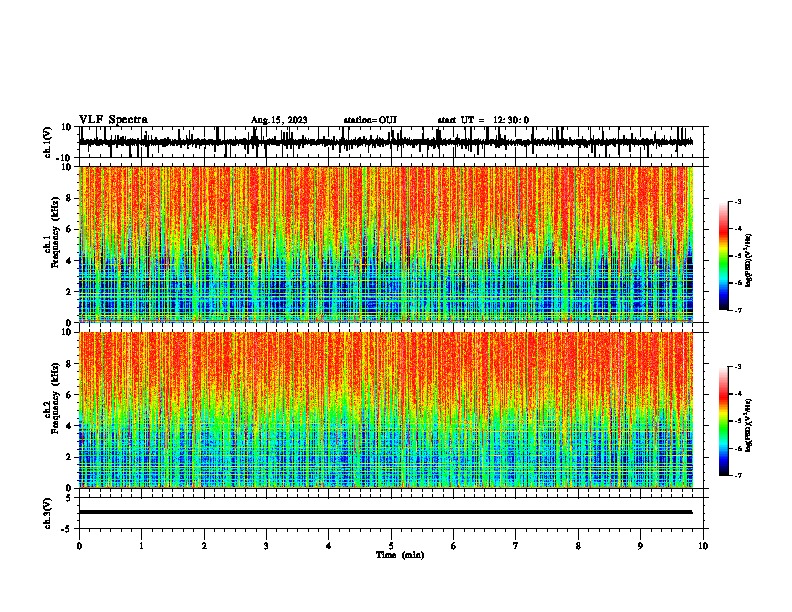
Task: Click the ch.1 spectrogram color bar
Action: pyautogui.click(x=724, y=256)
